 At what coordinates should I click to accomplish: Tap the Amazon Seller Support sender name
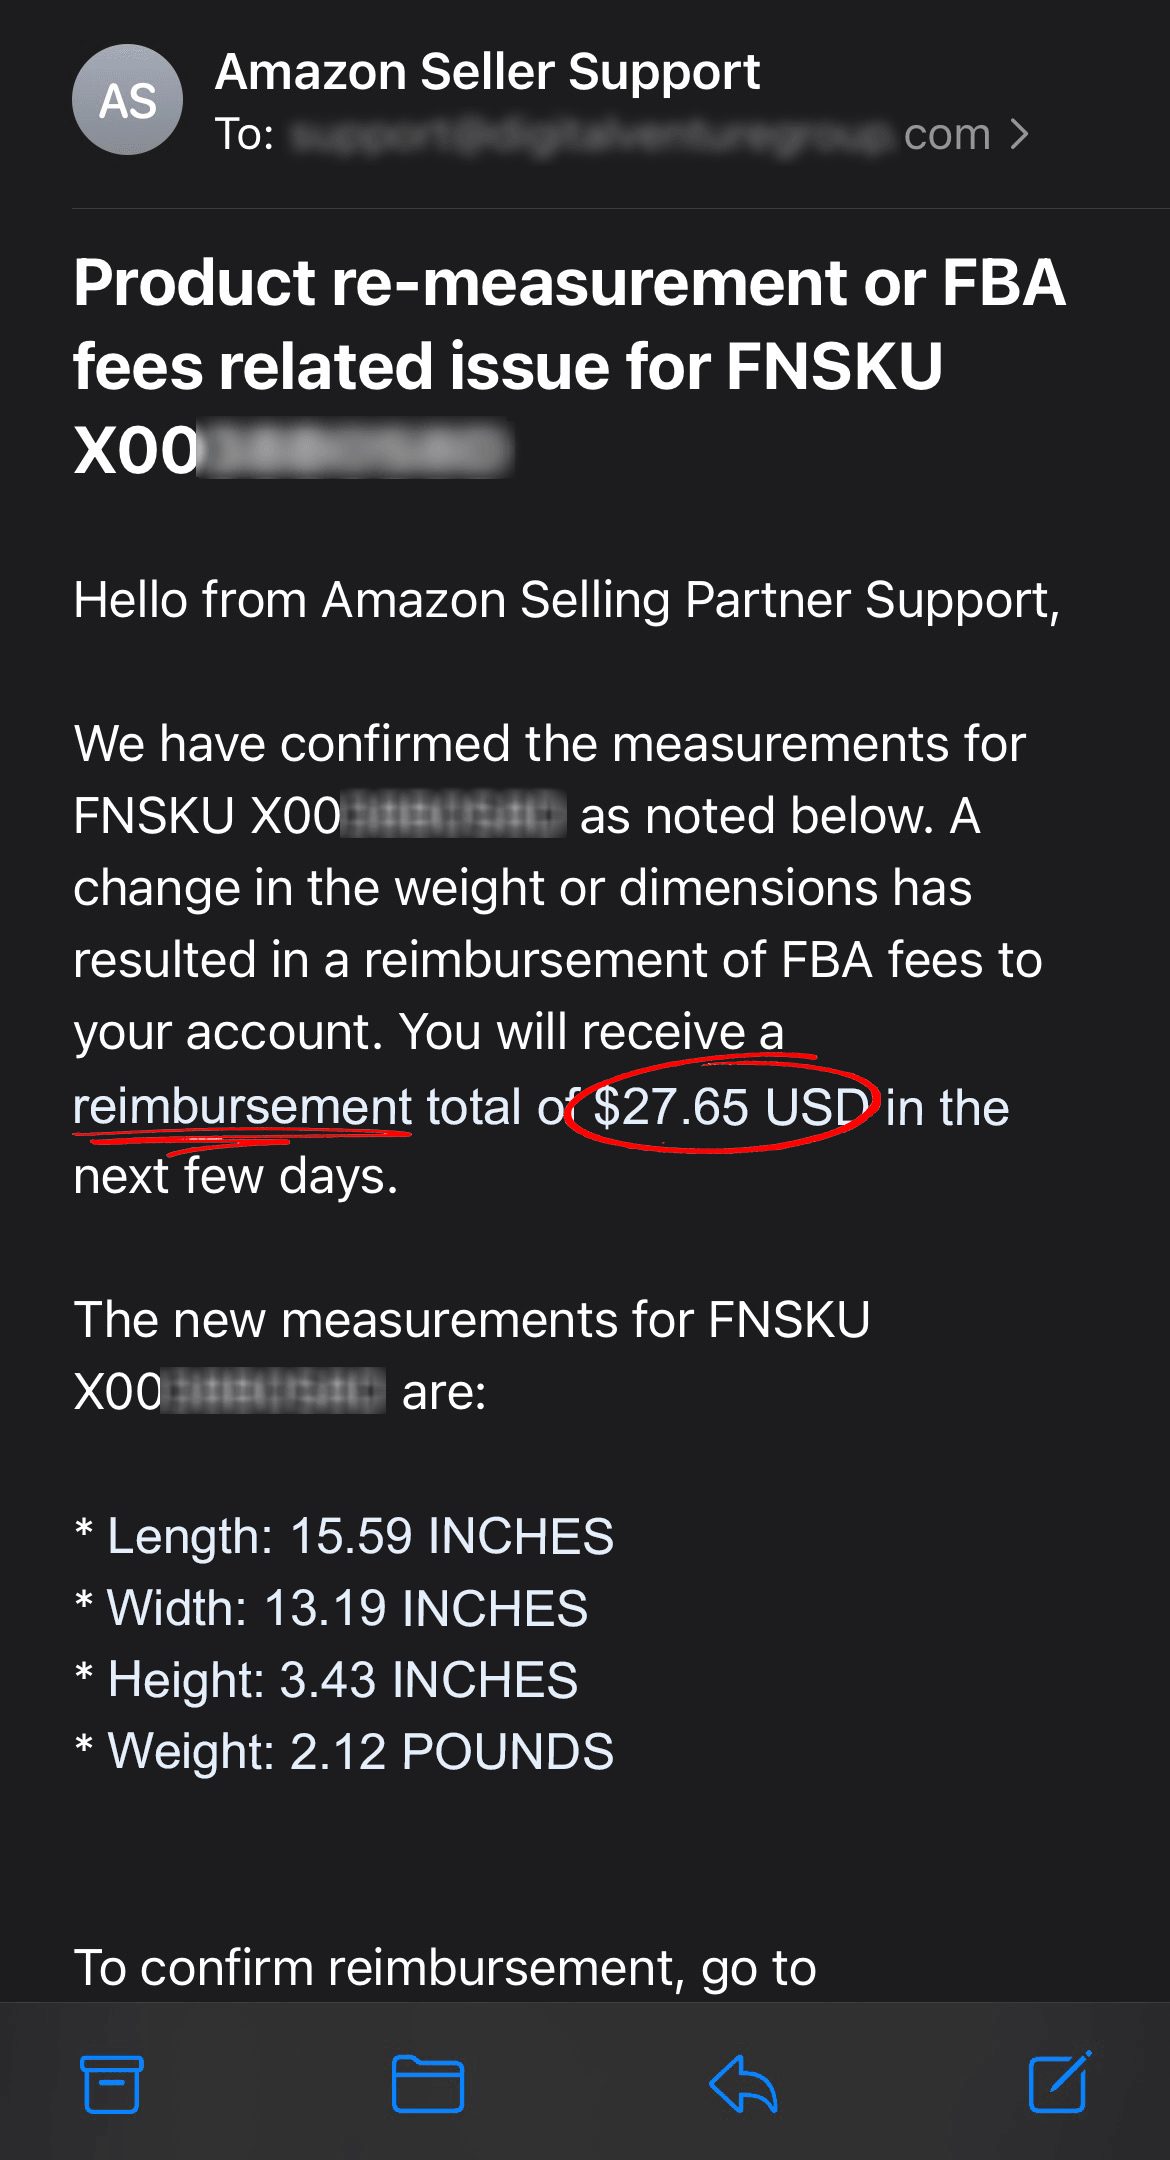pos(487,72)
